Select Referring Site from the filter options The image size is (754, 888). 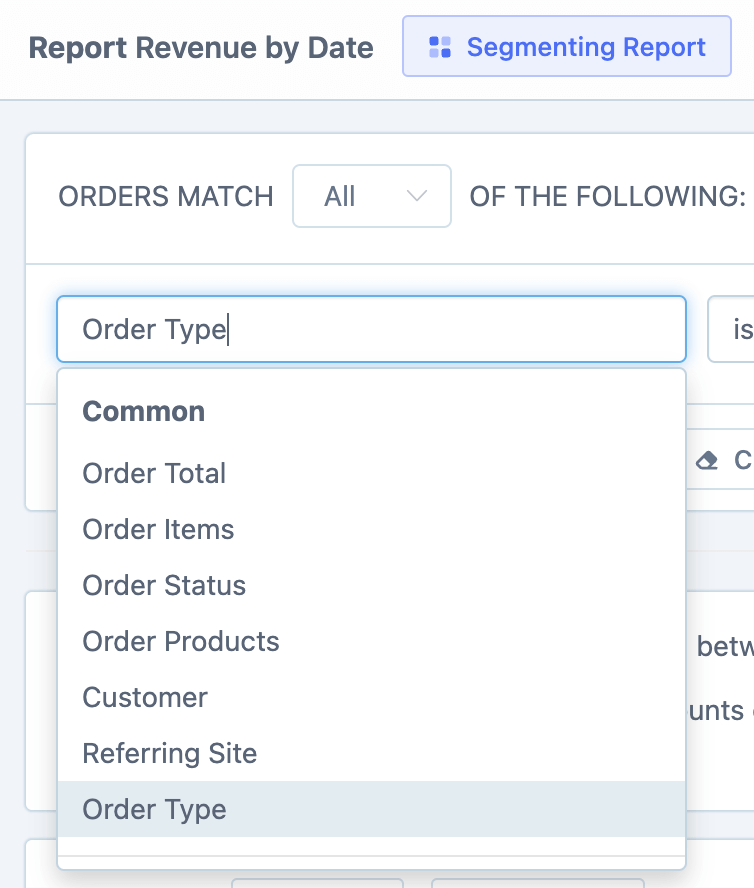(169, 753)
